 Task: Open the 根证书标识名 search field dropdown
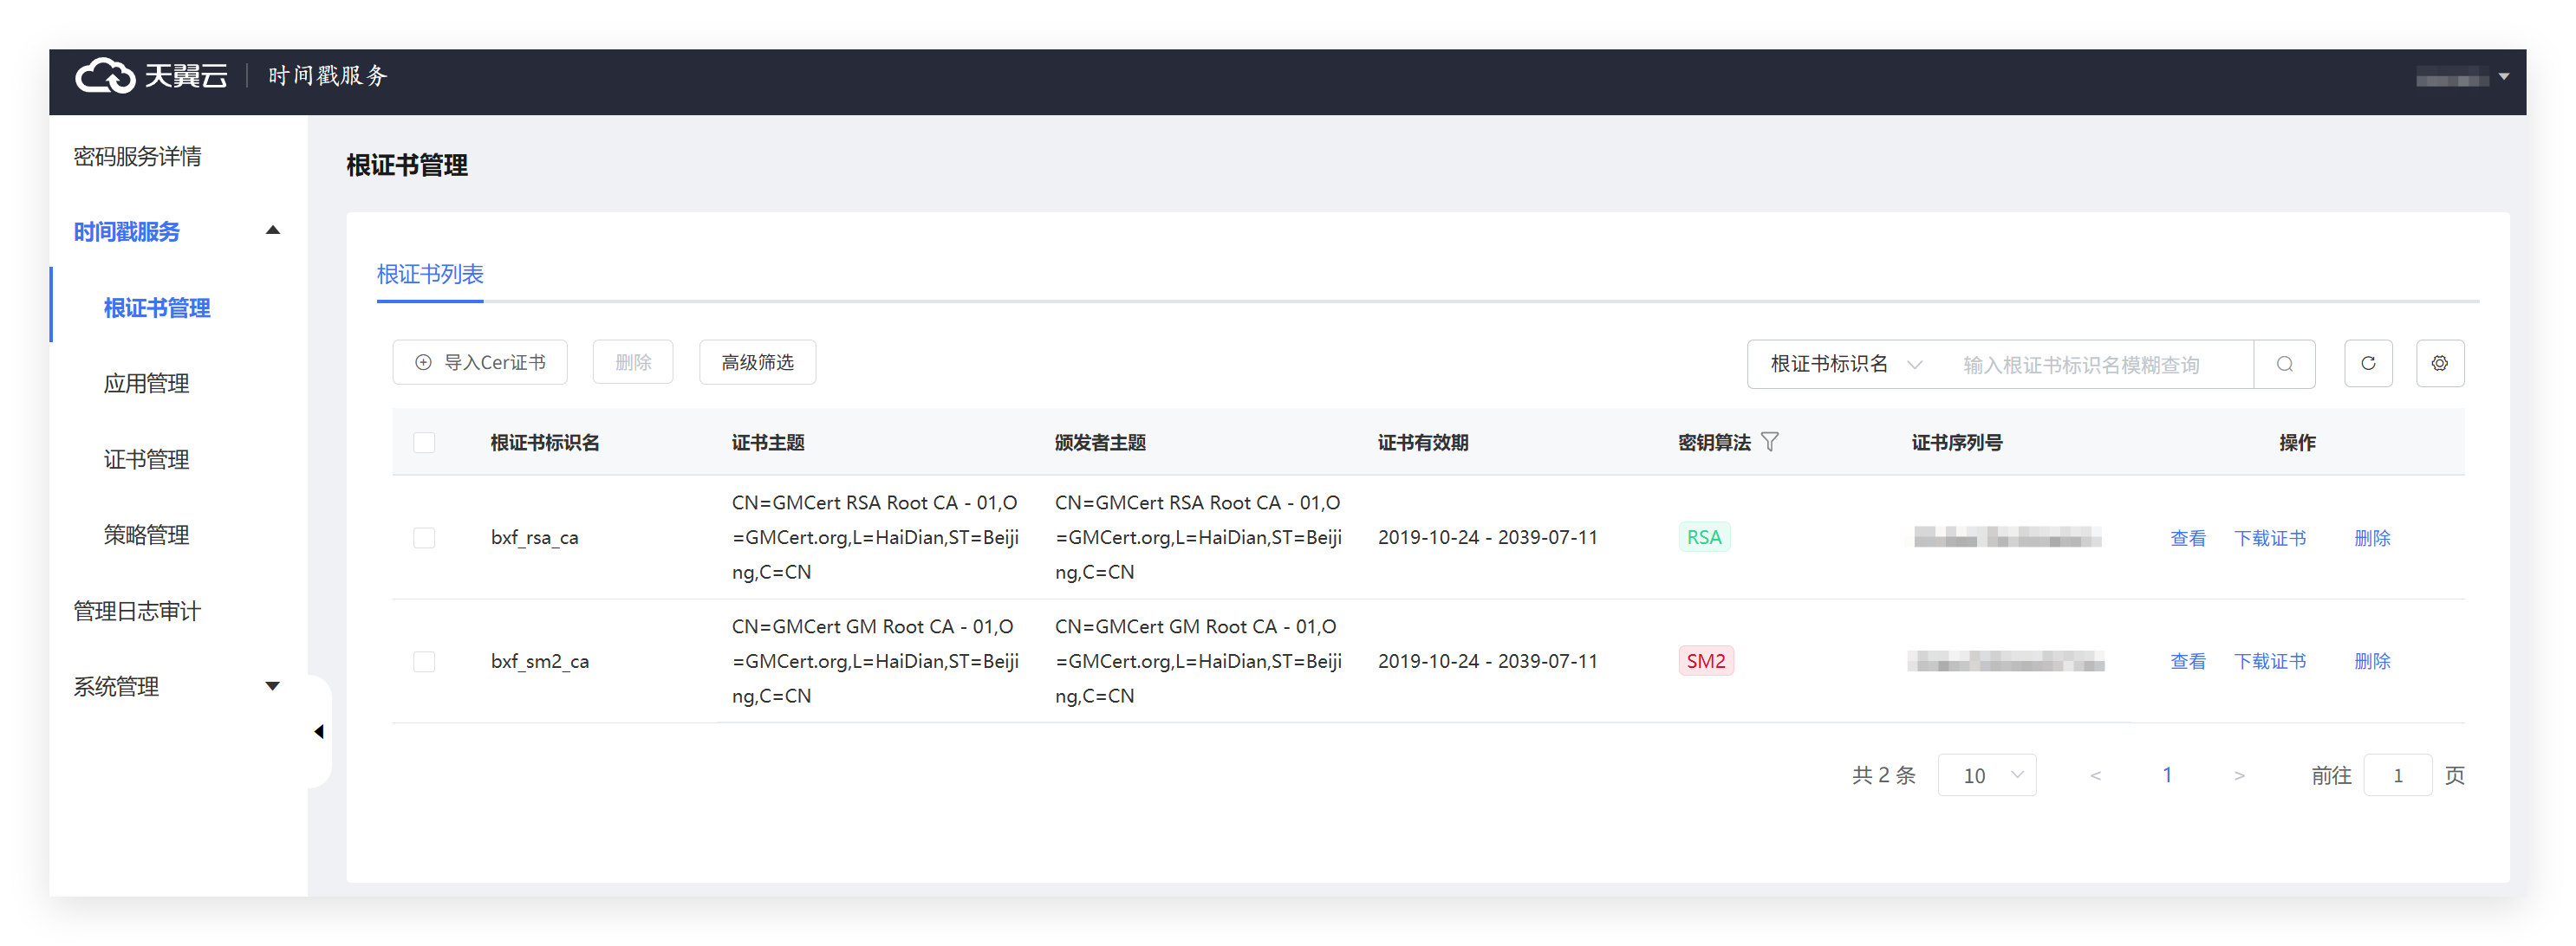[1845, 364]
